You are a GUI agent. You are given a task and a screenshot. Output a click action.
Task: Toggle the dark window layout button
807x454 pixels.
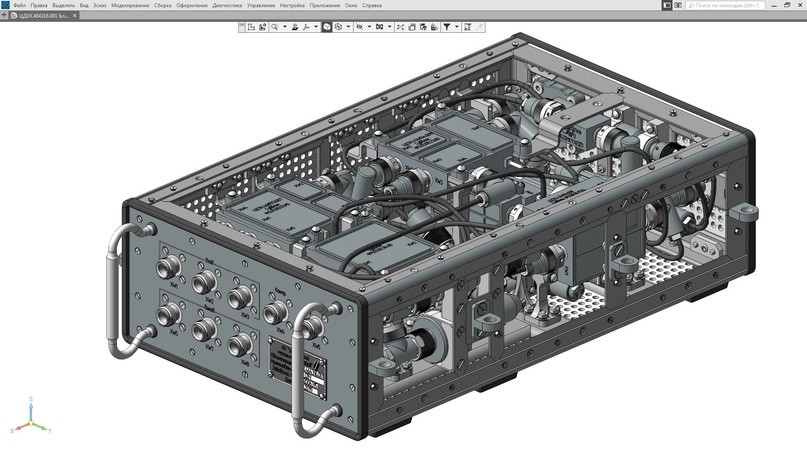click(667, 5)
